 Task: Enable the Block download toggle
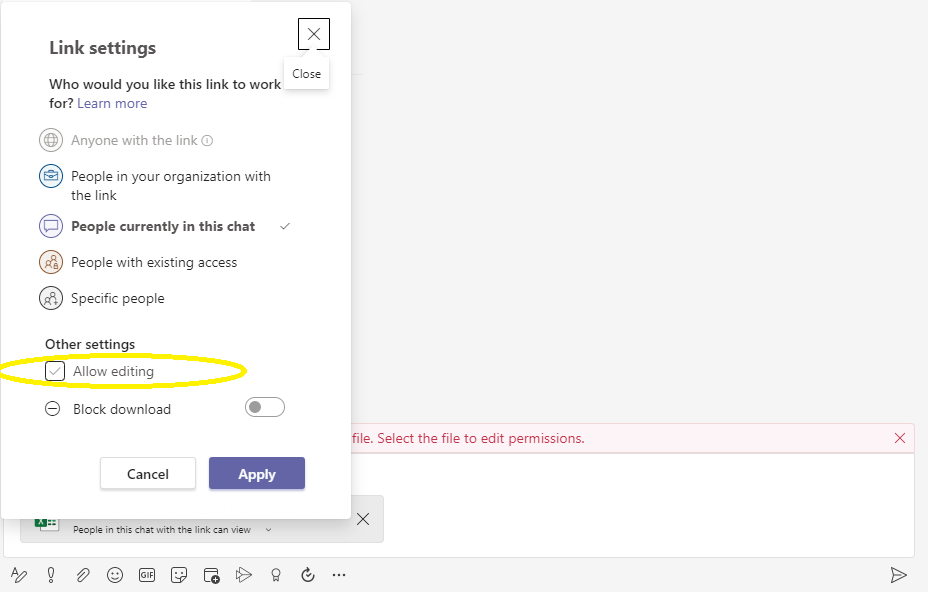pos(264,407)
